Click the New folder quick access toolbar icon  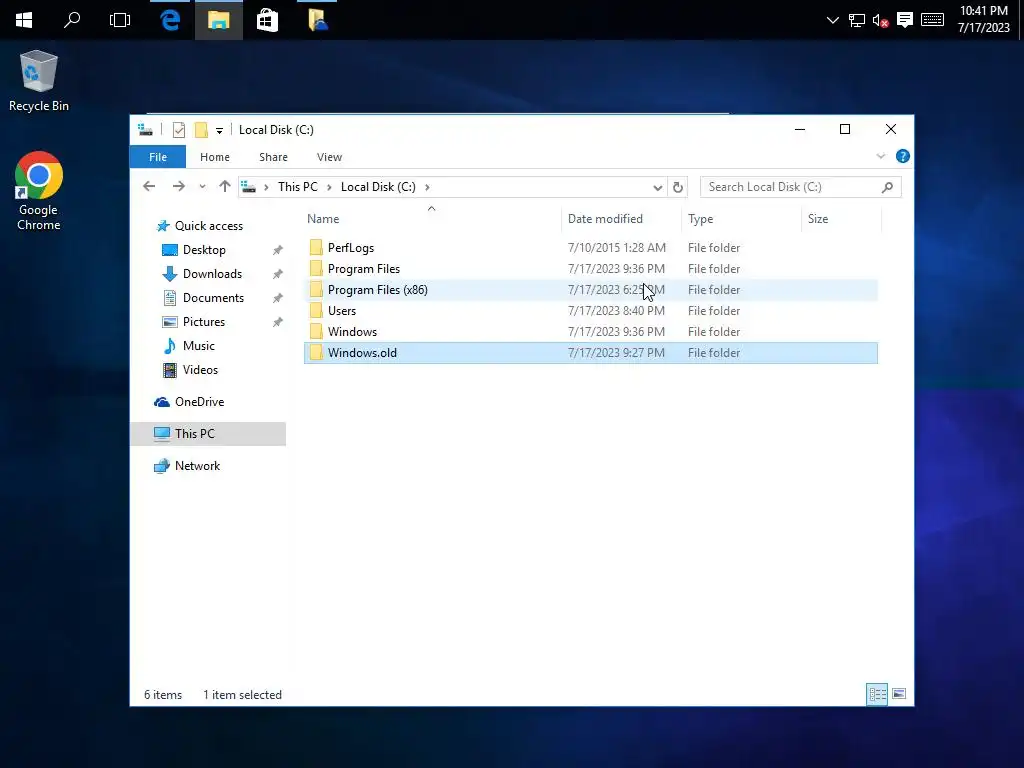coord(201,130)
